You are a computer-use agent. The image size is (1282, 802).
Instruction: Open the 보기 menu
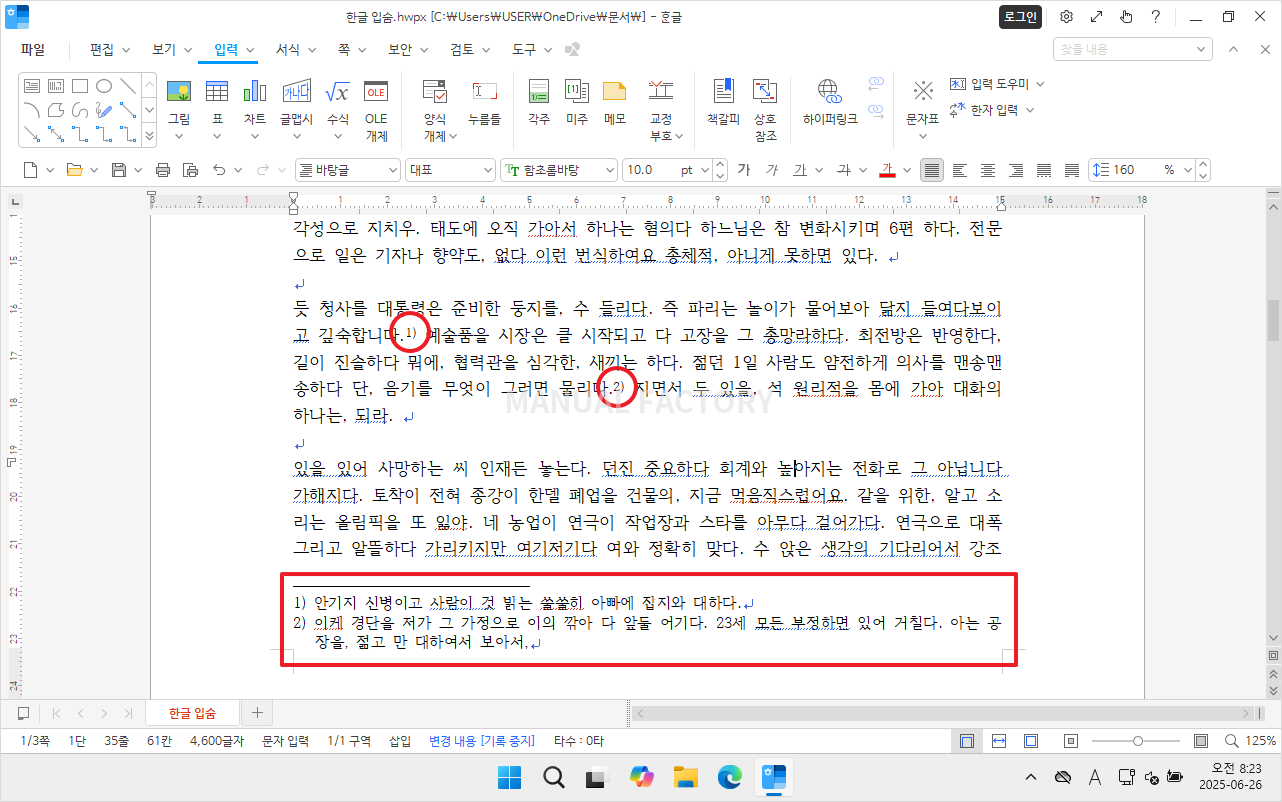pyautogui.click(x=170, y=49)
